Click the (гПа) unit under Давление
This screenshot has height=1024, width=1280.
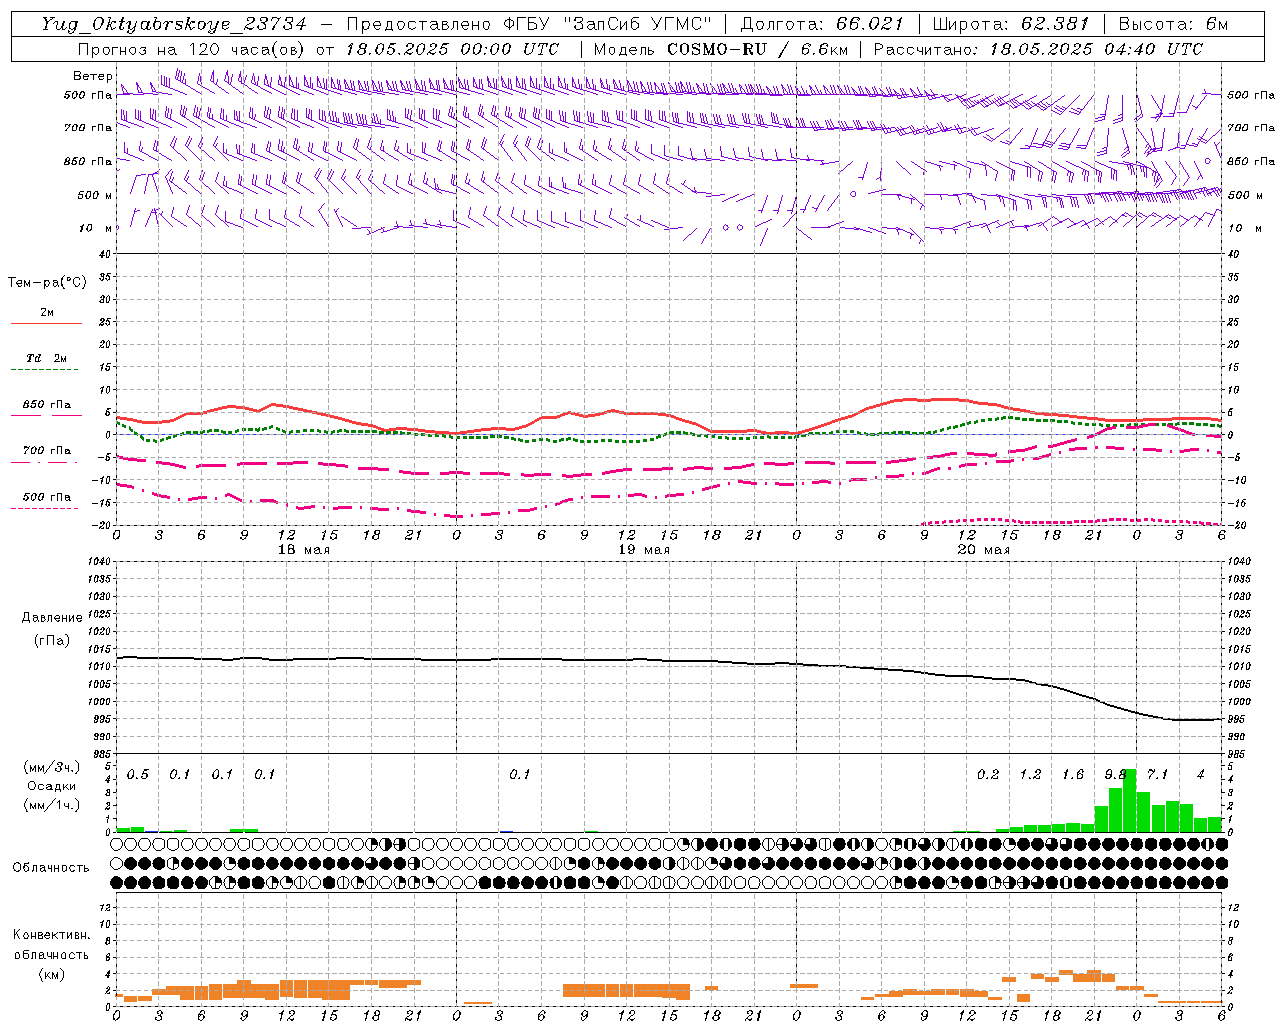[x=52, y=640]
